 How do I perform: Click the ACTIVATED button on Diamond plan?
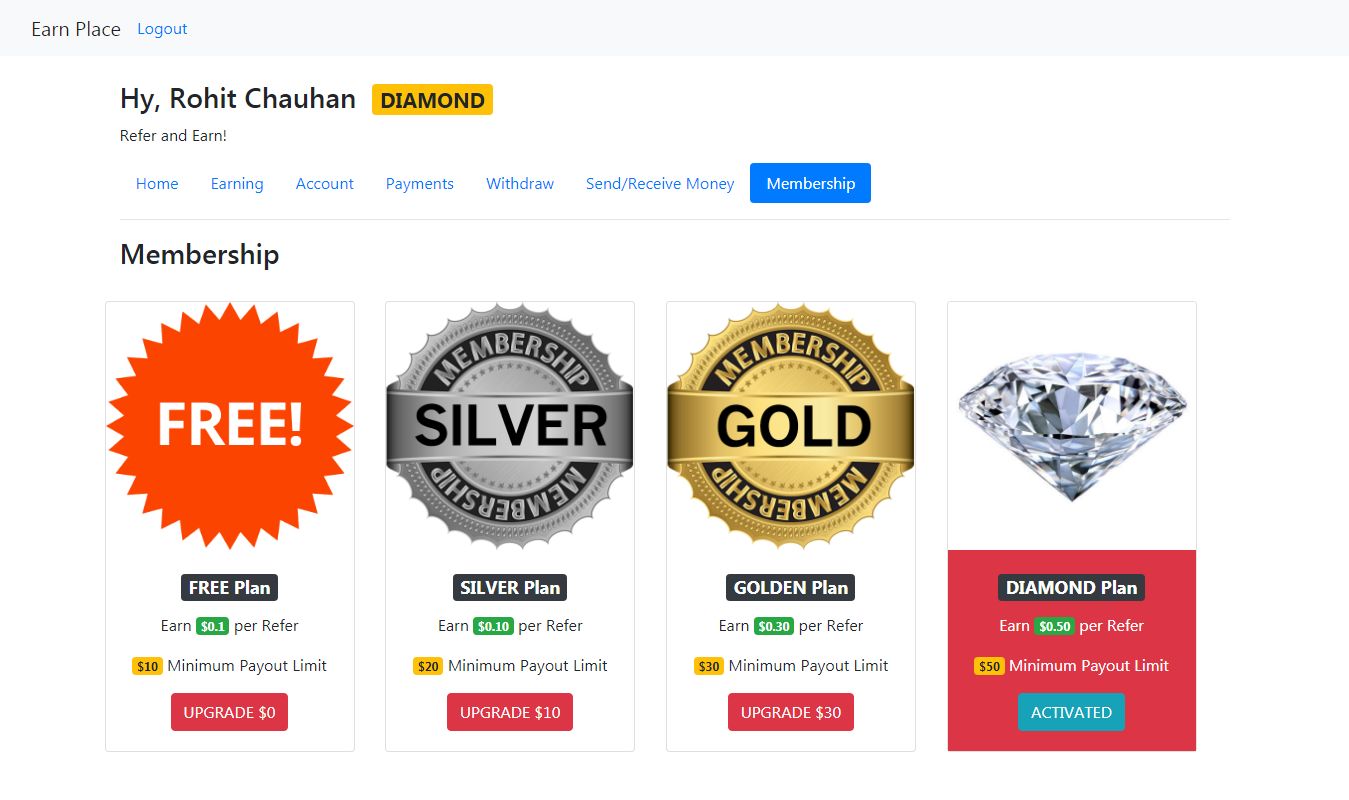[x=1071, y=712]
